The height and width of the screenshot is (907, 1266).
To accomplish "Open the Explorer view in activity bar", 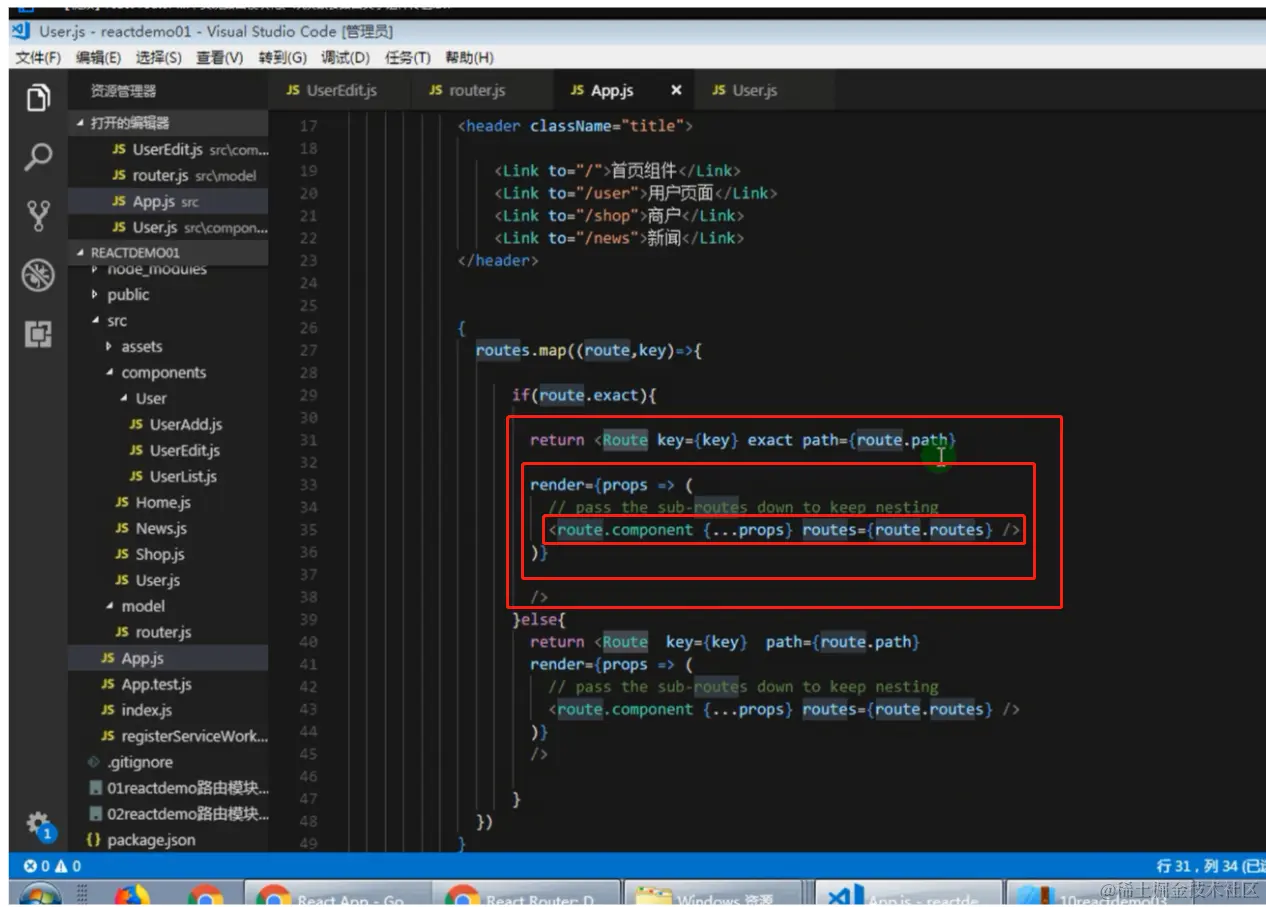I will click(38, 98).
